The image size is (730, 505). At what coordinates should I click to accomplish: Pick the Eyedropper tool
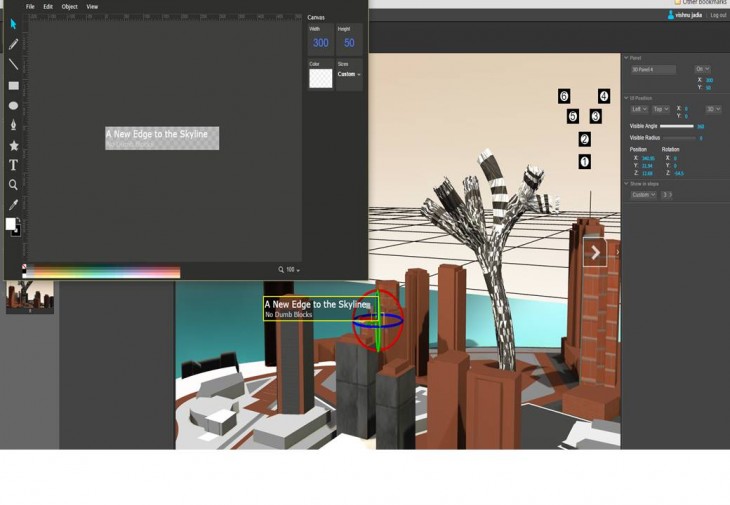[x=13, y=205]
